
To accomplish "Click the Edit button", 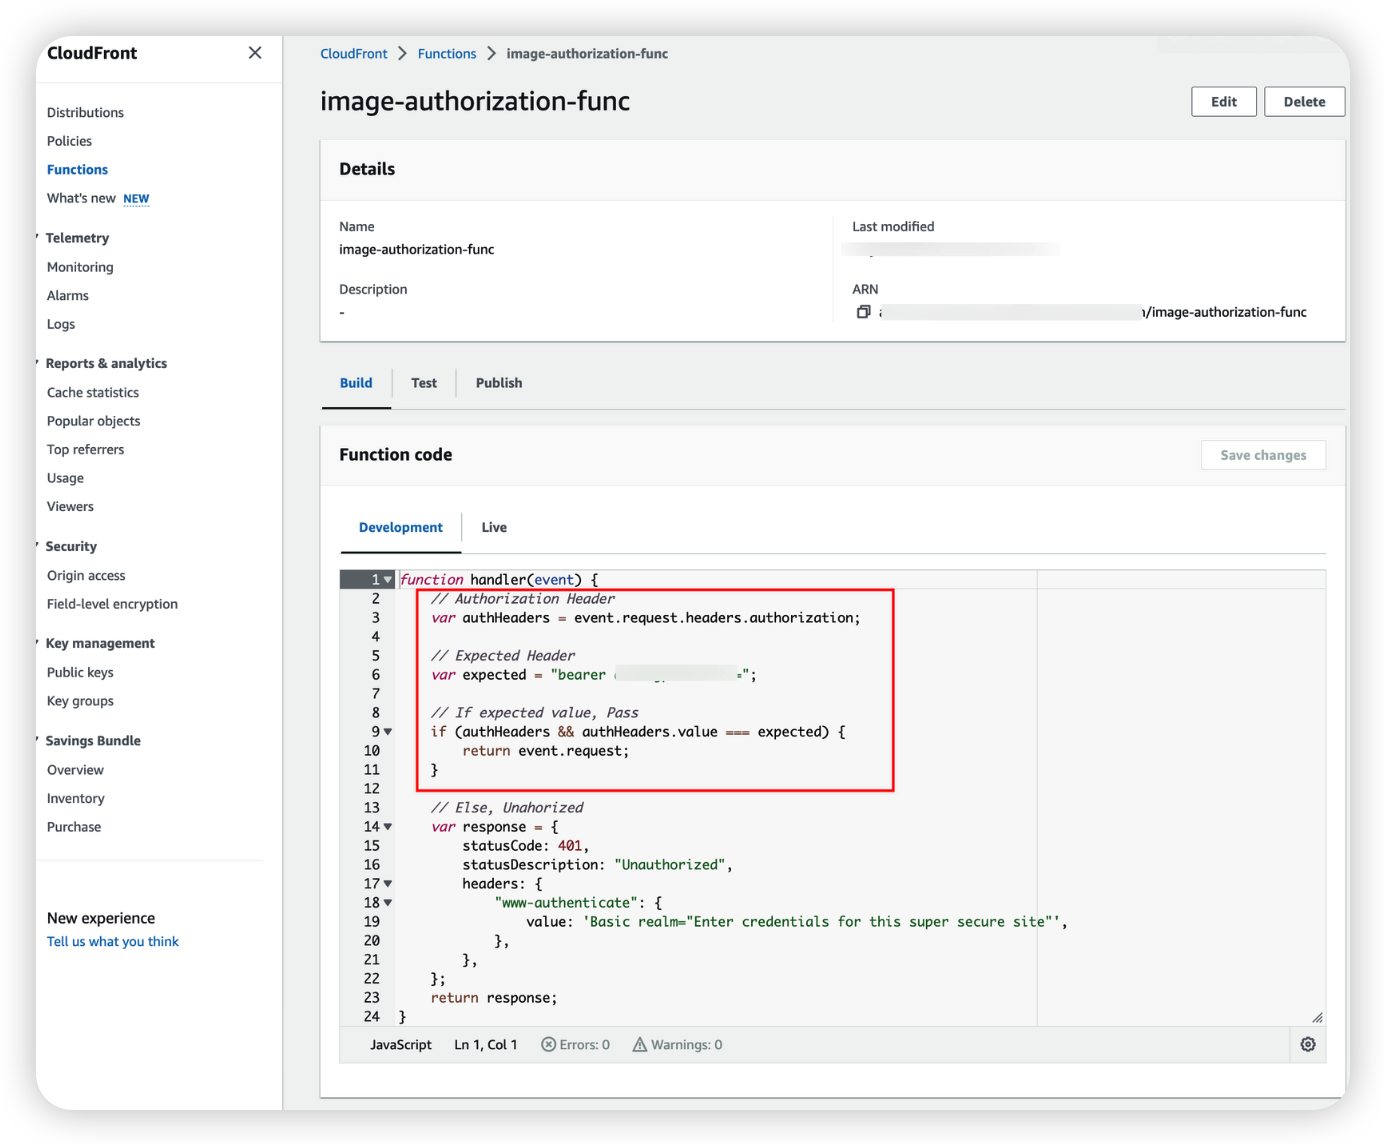I will pyautogui.click(x=1224, y=102).
